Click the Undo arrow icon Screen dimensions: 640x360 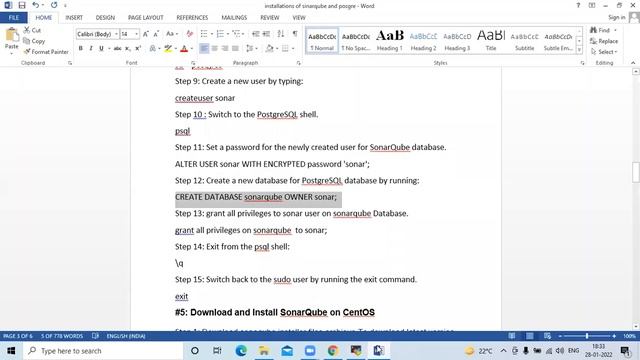point(36,5)
